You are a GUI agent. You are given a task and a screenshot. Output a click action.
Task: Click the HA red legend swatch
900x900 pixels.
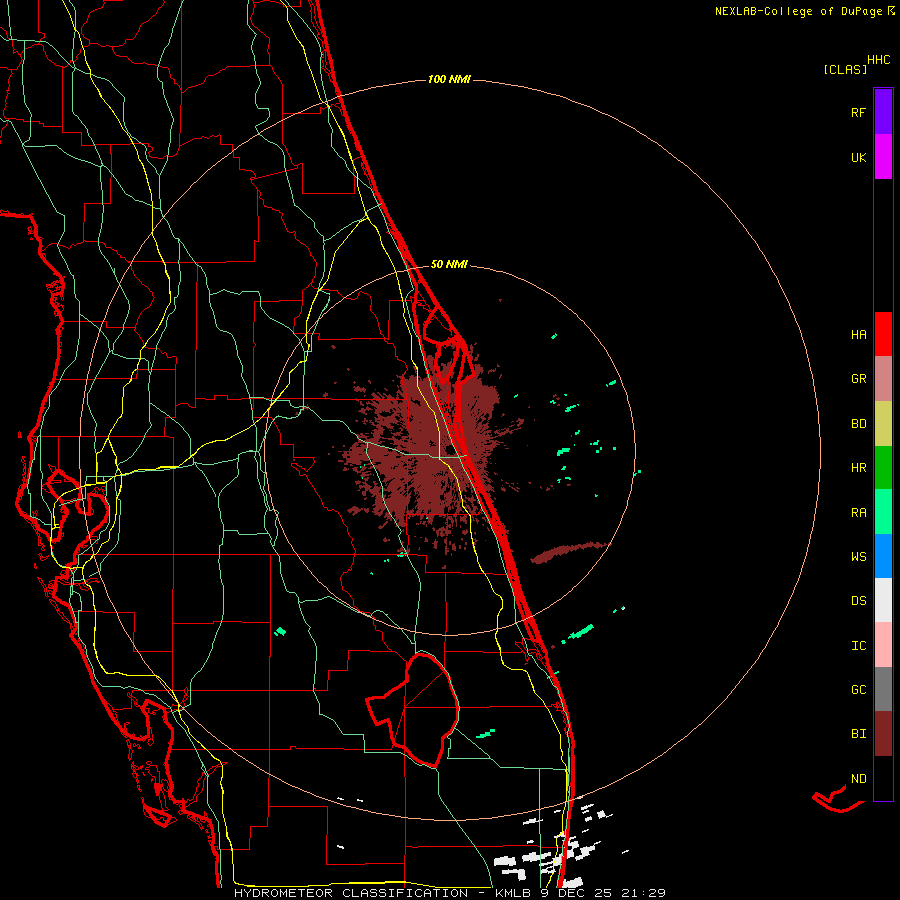(x=883, y=334)
